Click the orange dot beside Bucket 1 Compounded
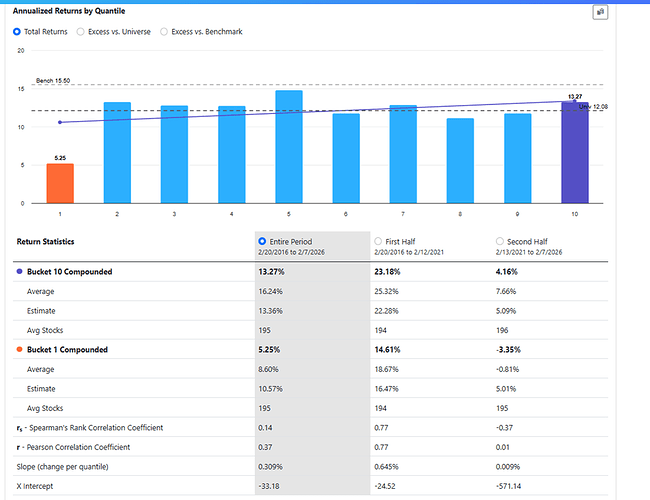Viewport: 650px width, 500px height. 18,349
